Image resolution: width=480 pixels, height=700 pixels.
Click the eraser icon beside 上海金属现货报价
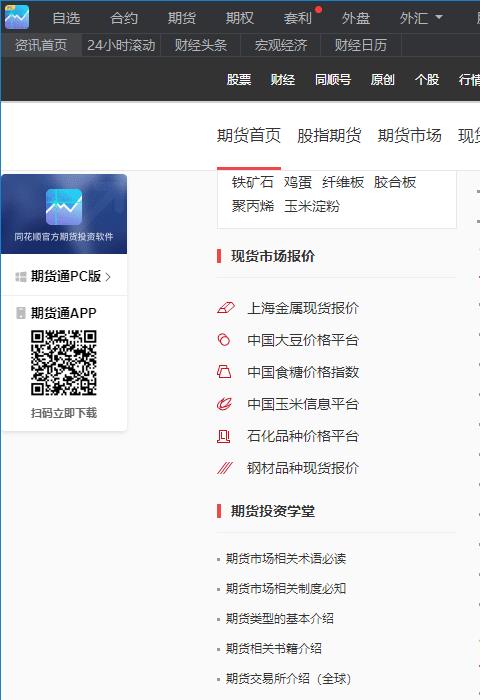225,308
